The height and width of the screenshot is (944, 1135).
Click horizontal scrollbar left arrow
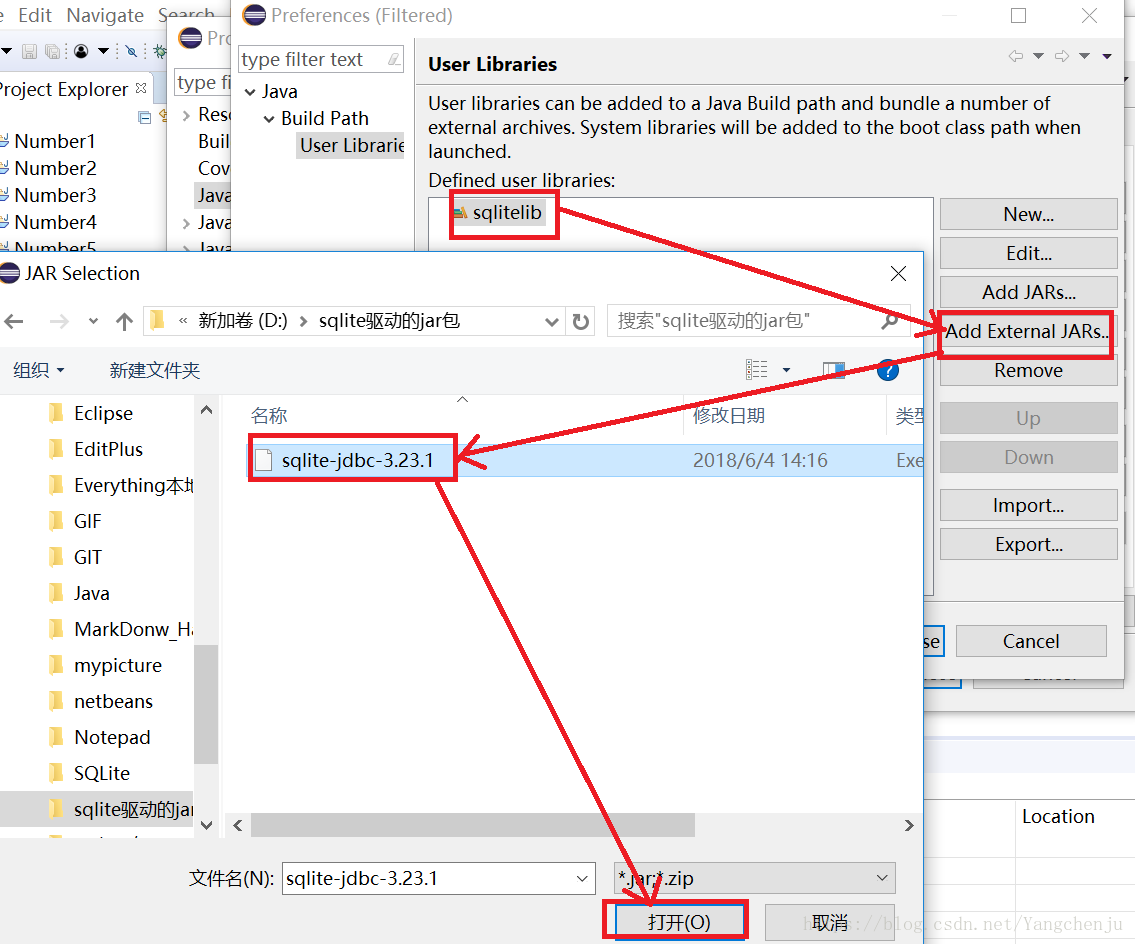237,825
